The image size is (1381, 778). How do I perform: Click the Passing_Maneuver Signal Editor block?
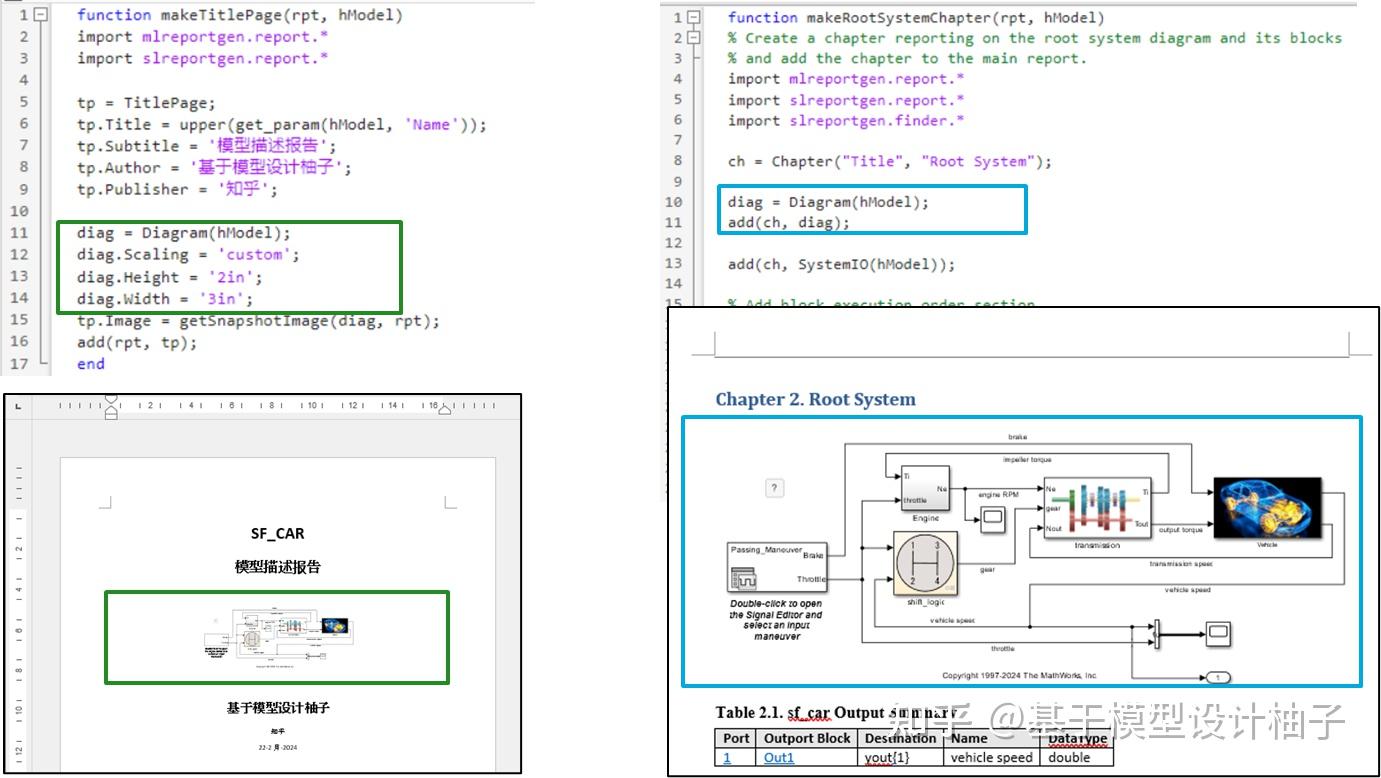tap(775, 567)
